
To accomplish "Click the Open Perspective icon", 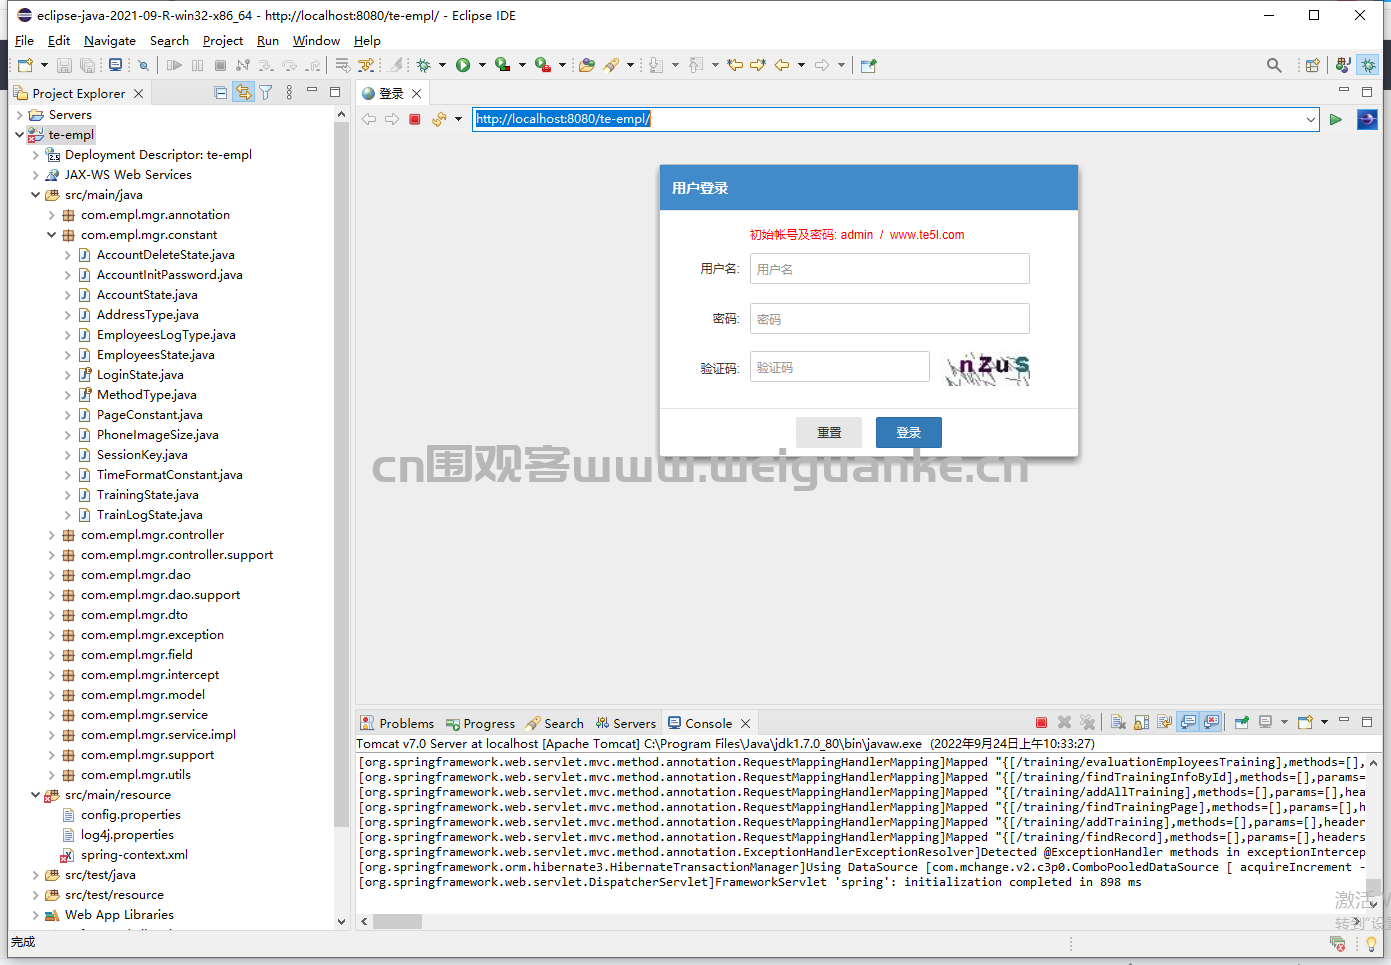I will coord(1313,65).
